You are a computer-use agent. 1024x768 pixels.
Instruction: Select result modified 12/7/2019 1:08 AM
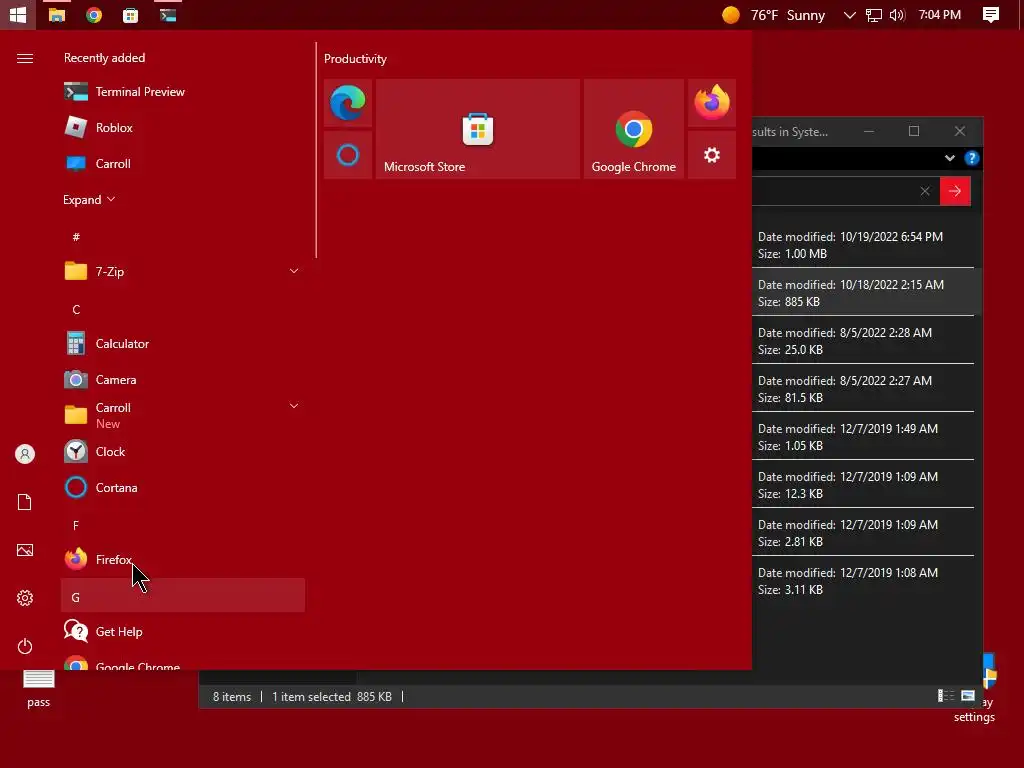point(863,581)
